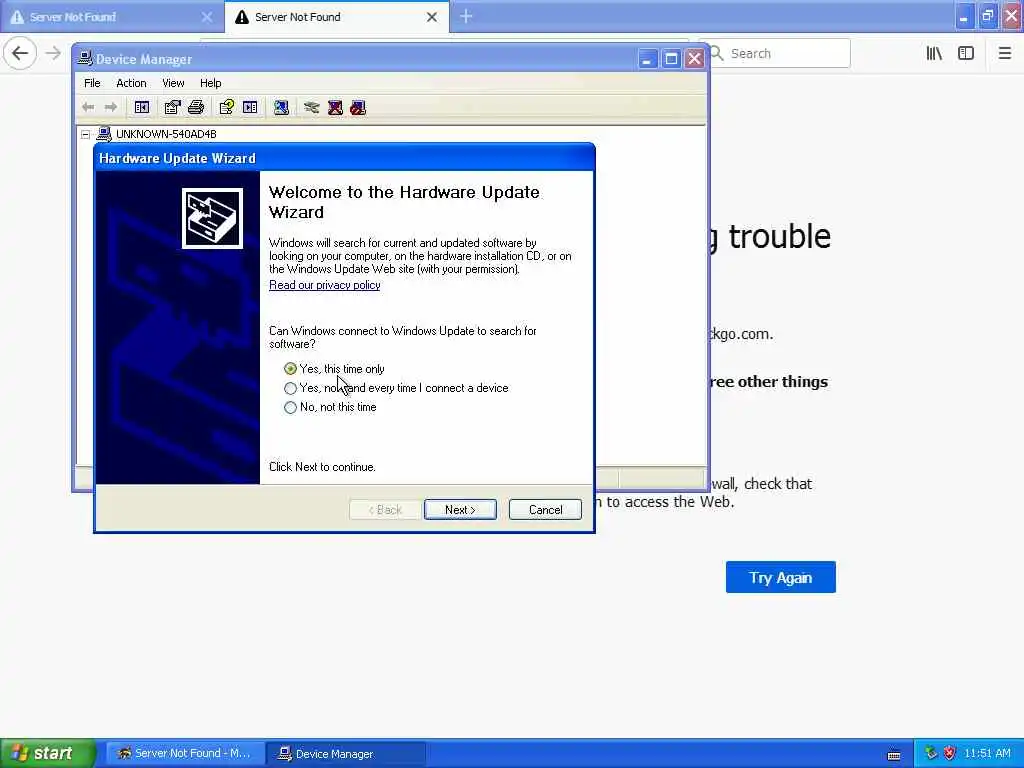Viewport: 1024px width, 768px height.
Task: Click the security shield tray icon
Action: click(950, 753)
